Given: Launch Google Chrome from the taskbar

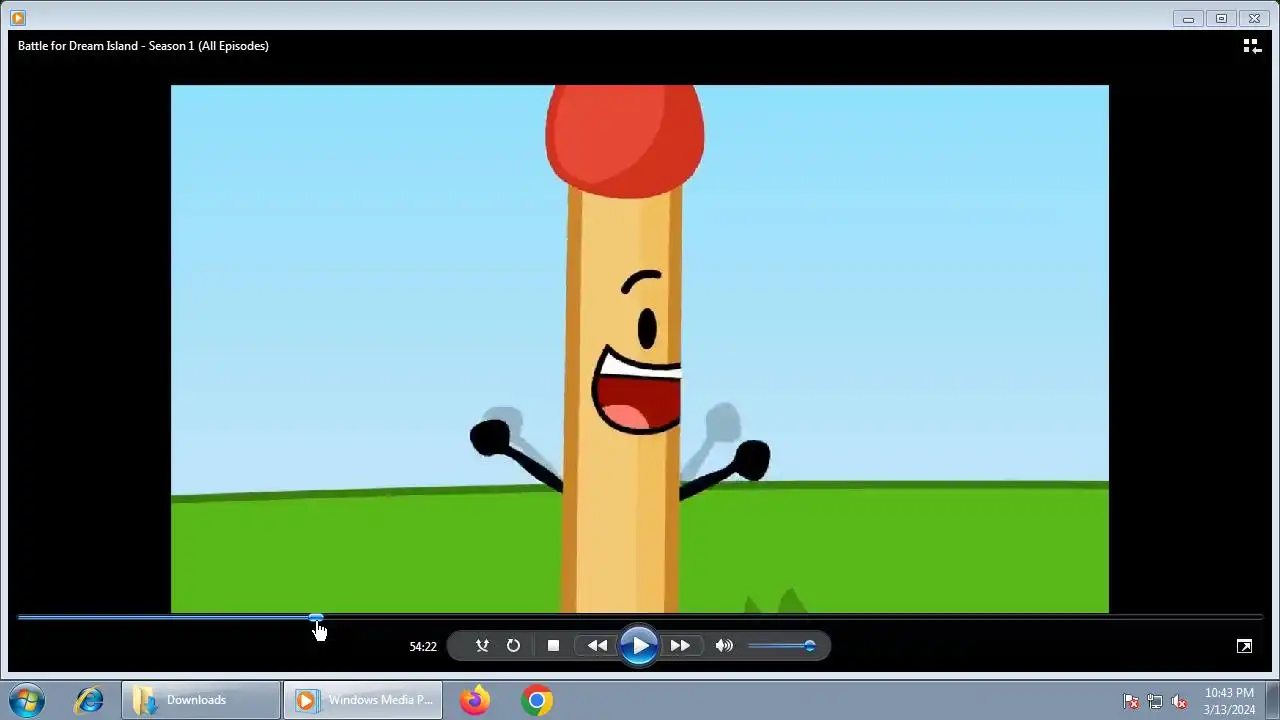Looking at the screenshot, I should pyautogui.click(x=537, y=700).
